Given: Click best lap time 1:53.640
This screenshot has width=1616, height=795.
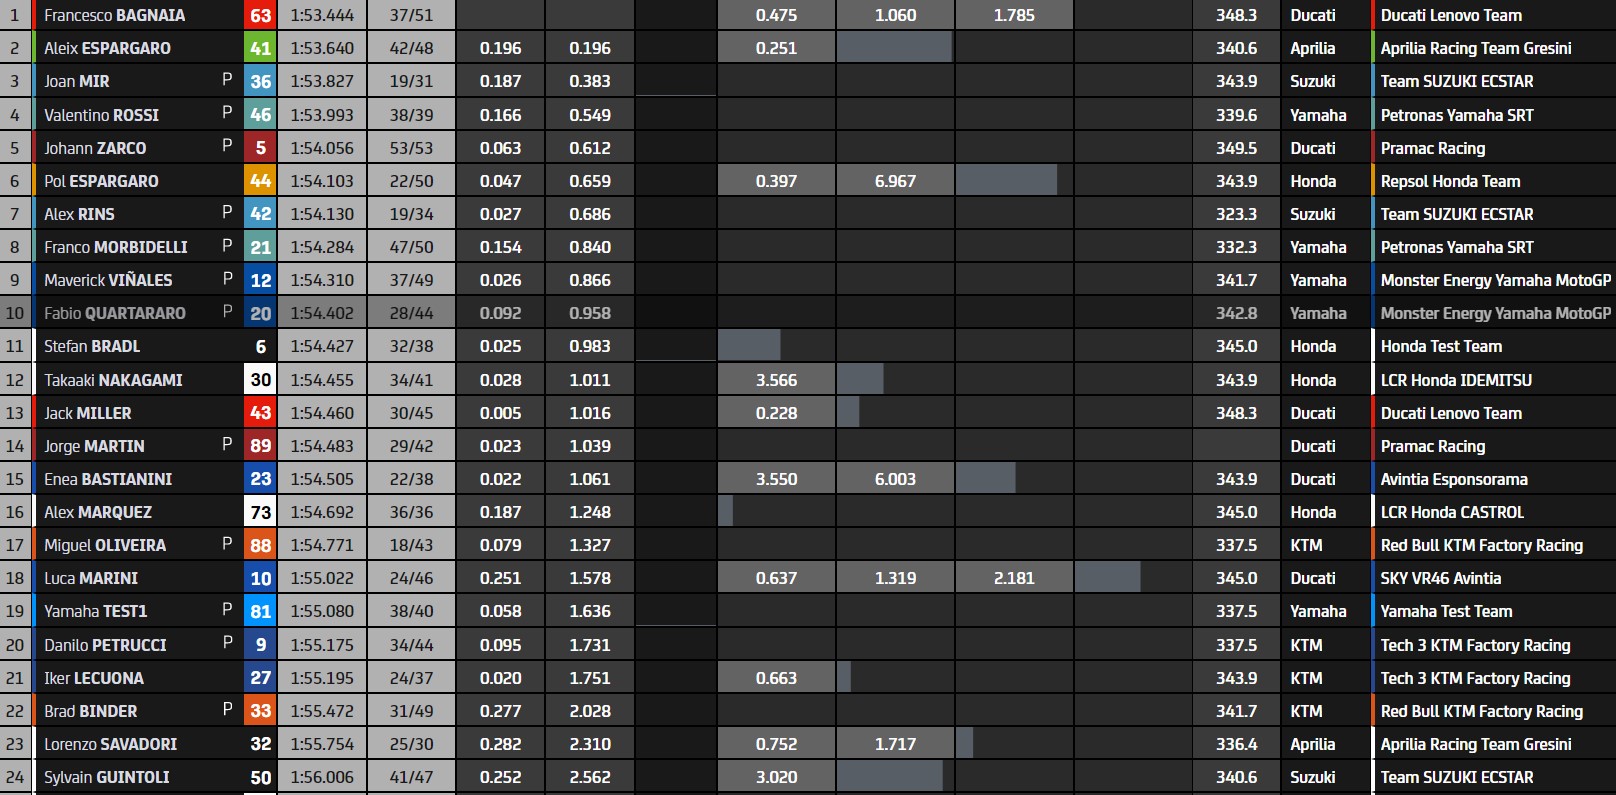Looking at the screenshot, I should click(x=322, y=48).
